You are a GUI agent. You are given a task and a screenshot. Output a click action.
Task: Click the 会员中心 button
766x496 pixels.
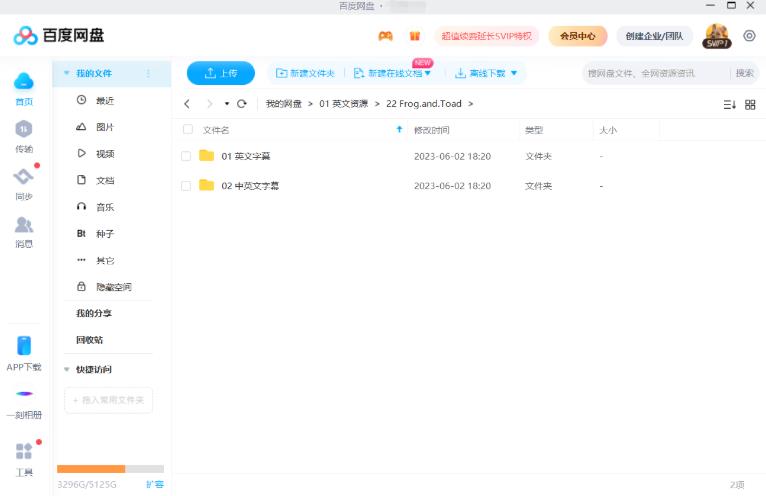pyautogui.click(x=578, y=36)
